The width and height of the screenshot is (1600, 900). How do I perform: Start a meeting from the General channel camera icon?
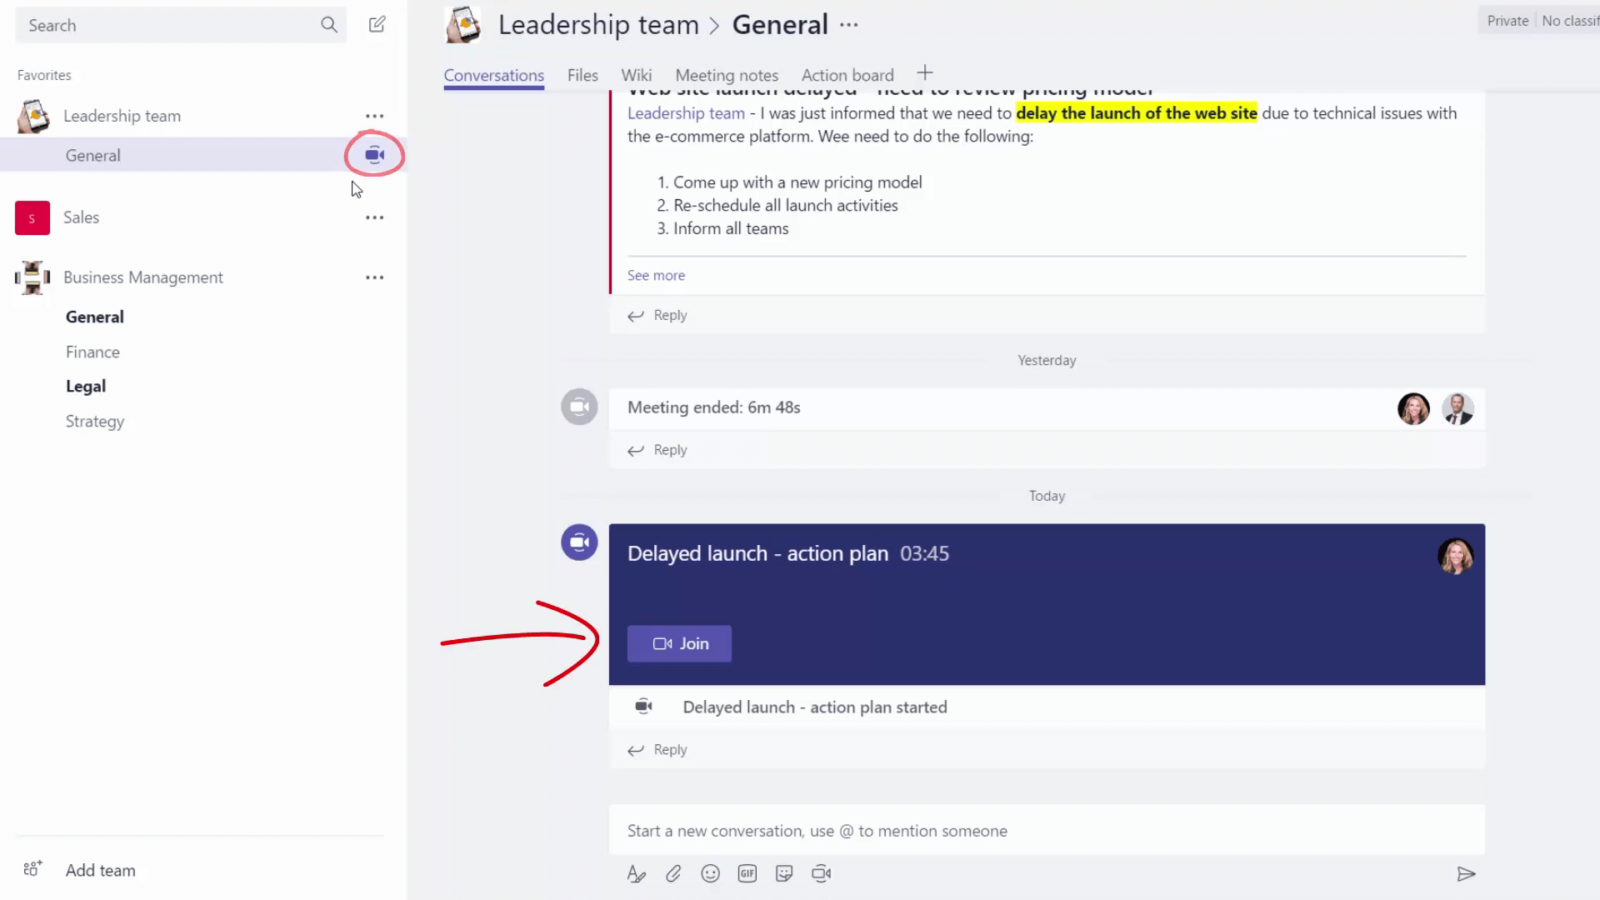click(x=374, y=154)
